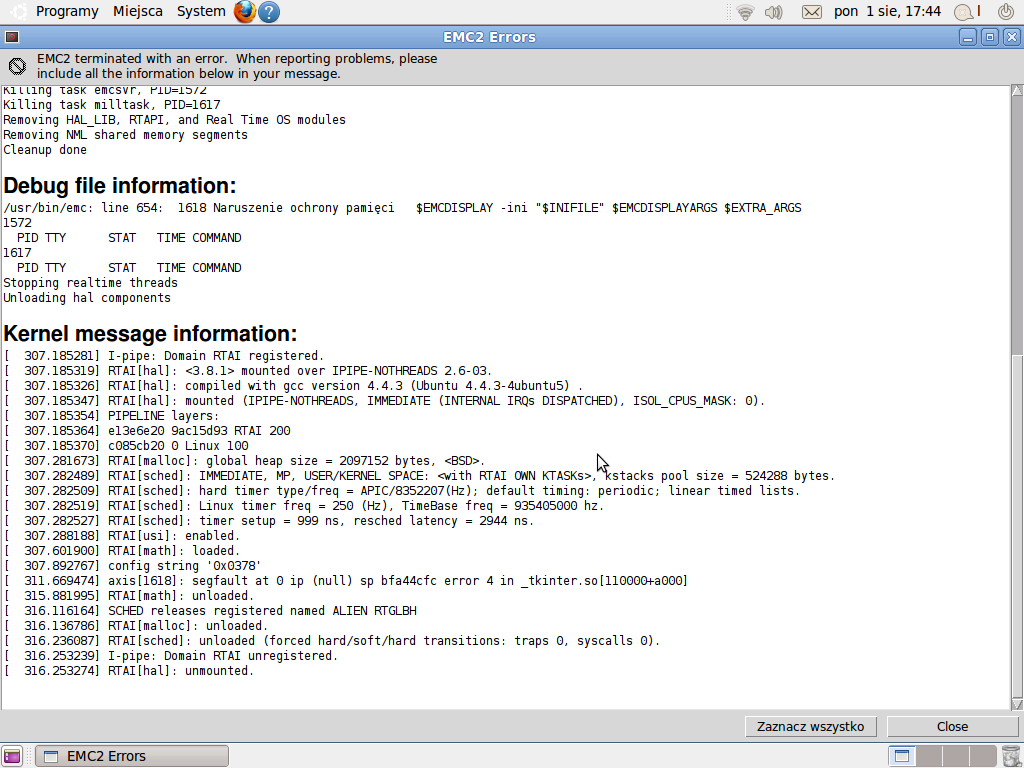Image resolution: width=1024 pixels, height=768 pixels.
Task: Click the "hard timer type/freq" line
Action: 402,491
